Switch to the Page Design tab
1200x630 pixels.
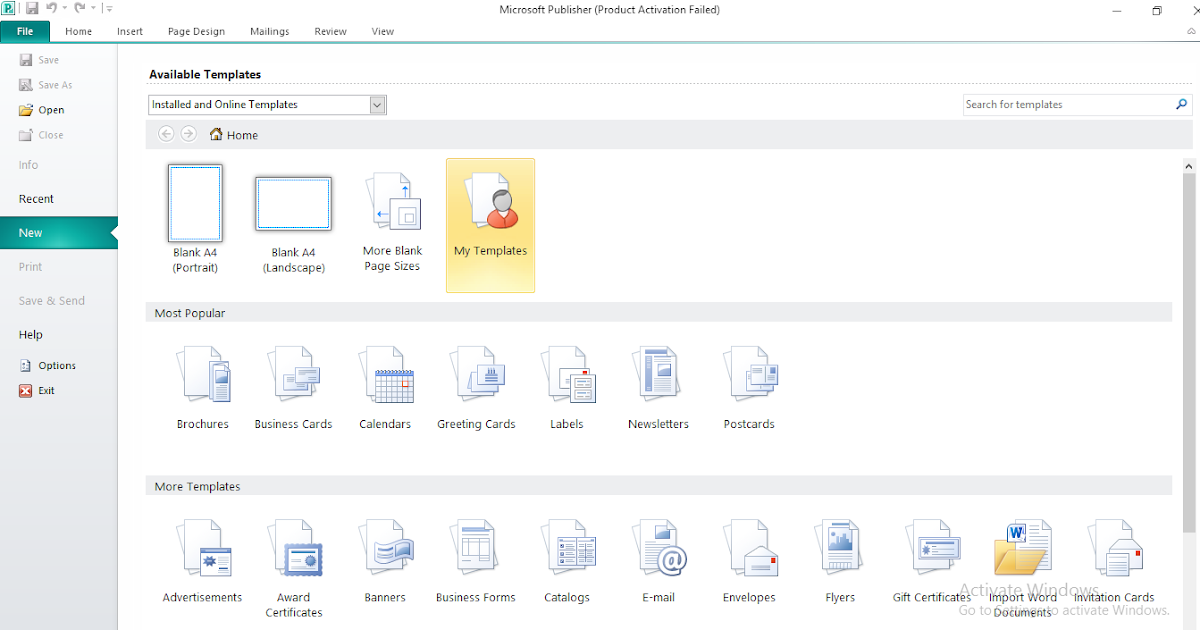[x=196, y=31]
